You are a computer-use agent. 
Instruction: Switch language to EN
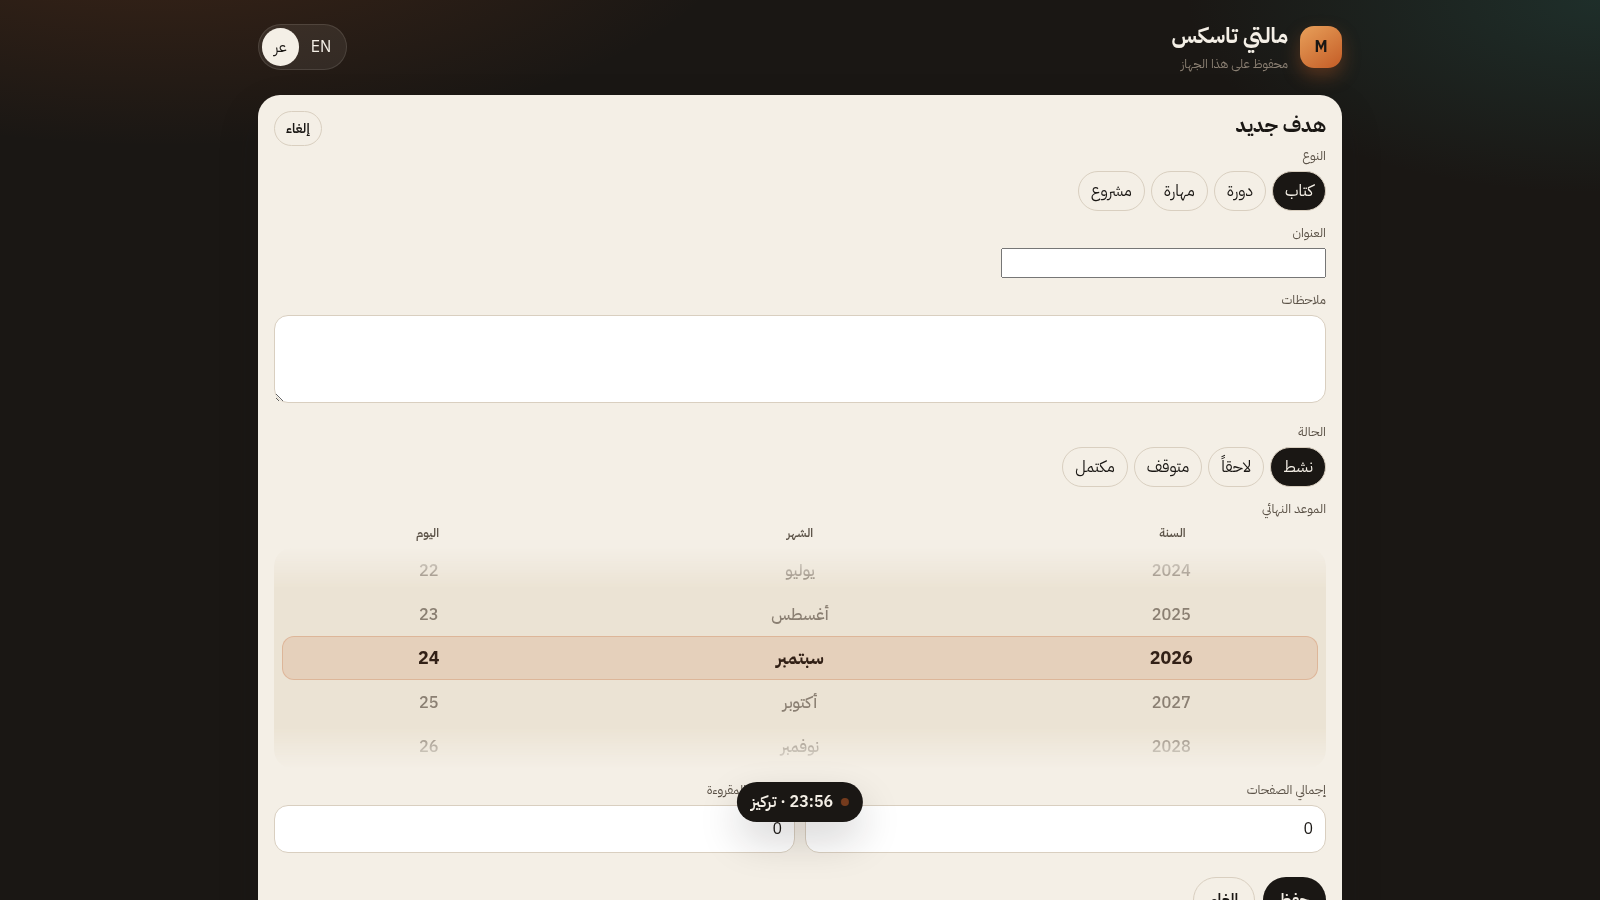pos(321,47)
